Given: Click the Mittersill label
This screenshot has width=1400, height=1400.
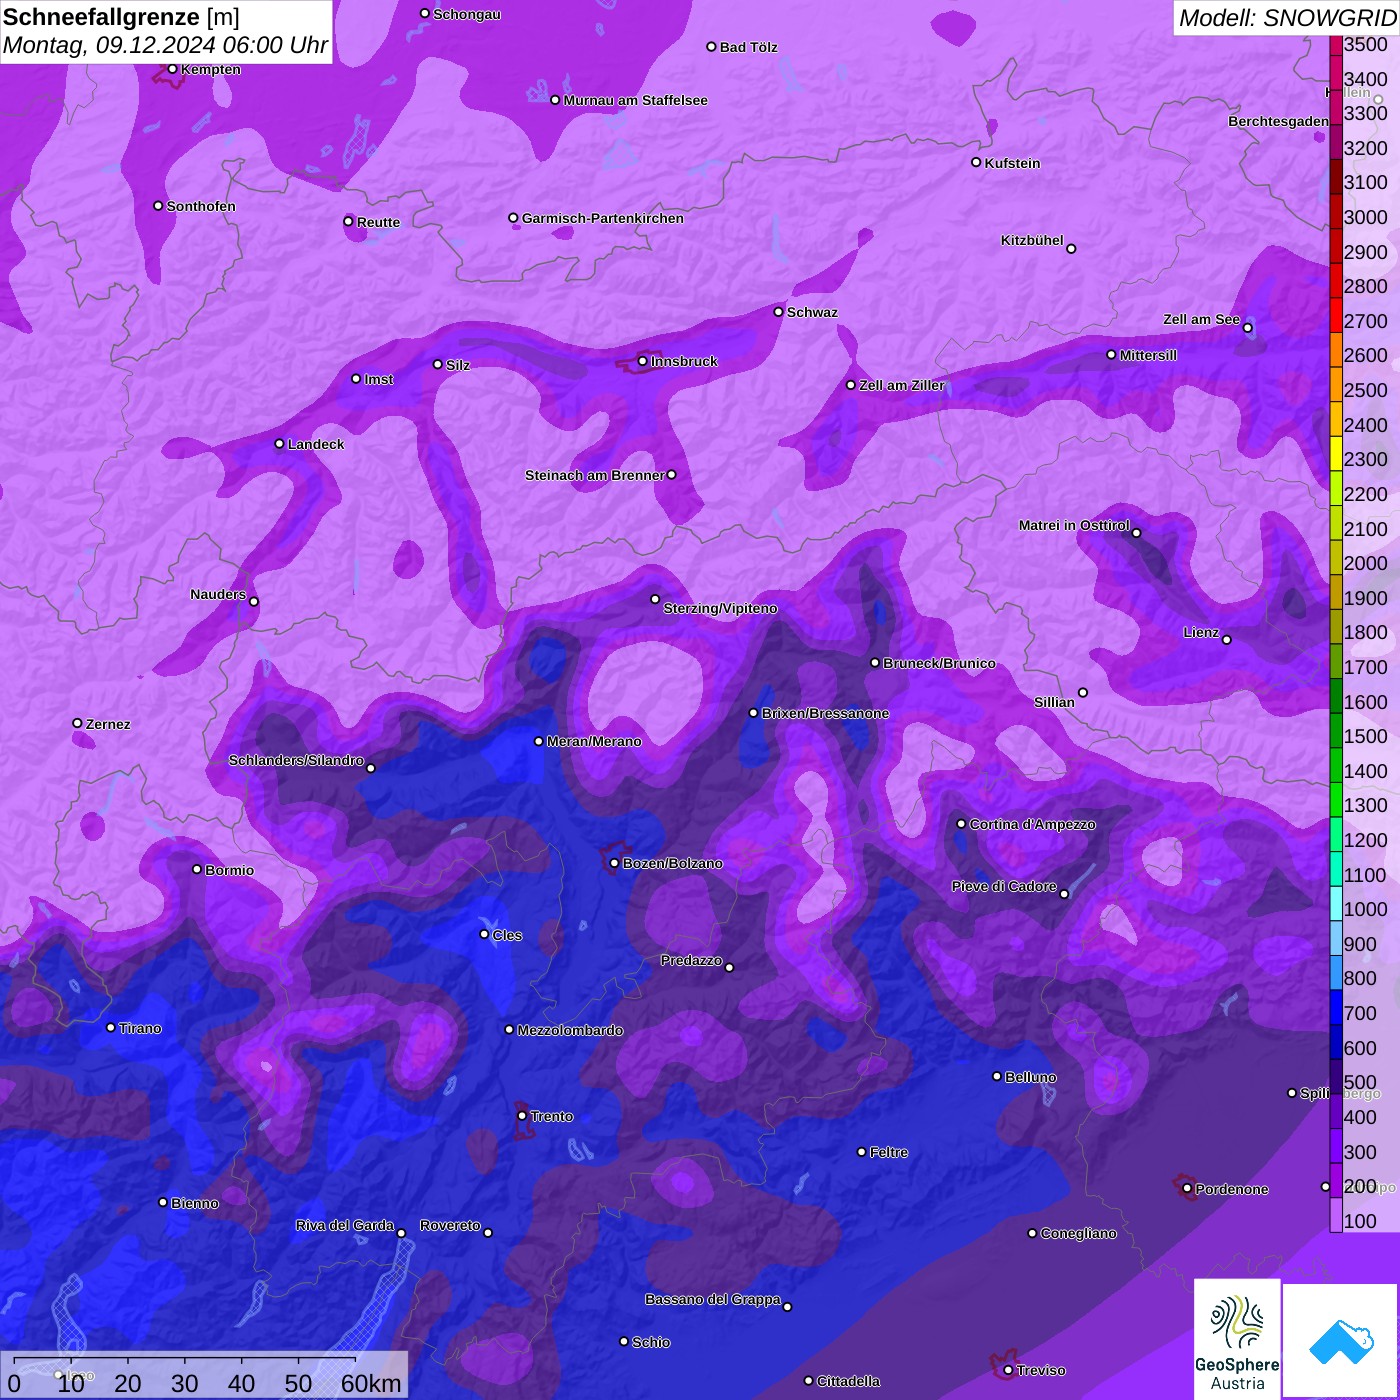Looking at the screenshot, I should pyautogui.click(x=1148, y=355).
